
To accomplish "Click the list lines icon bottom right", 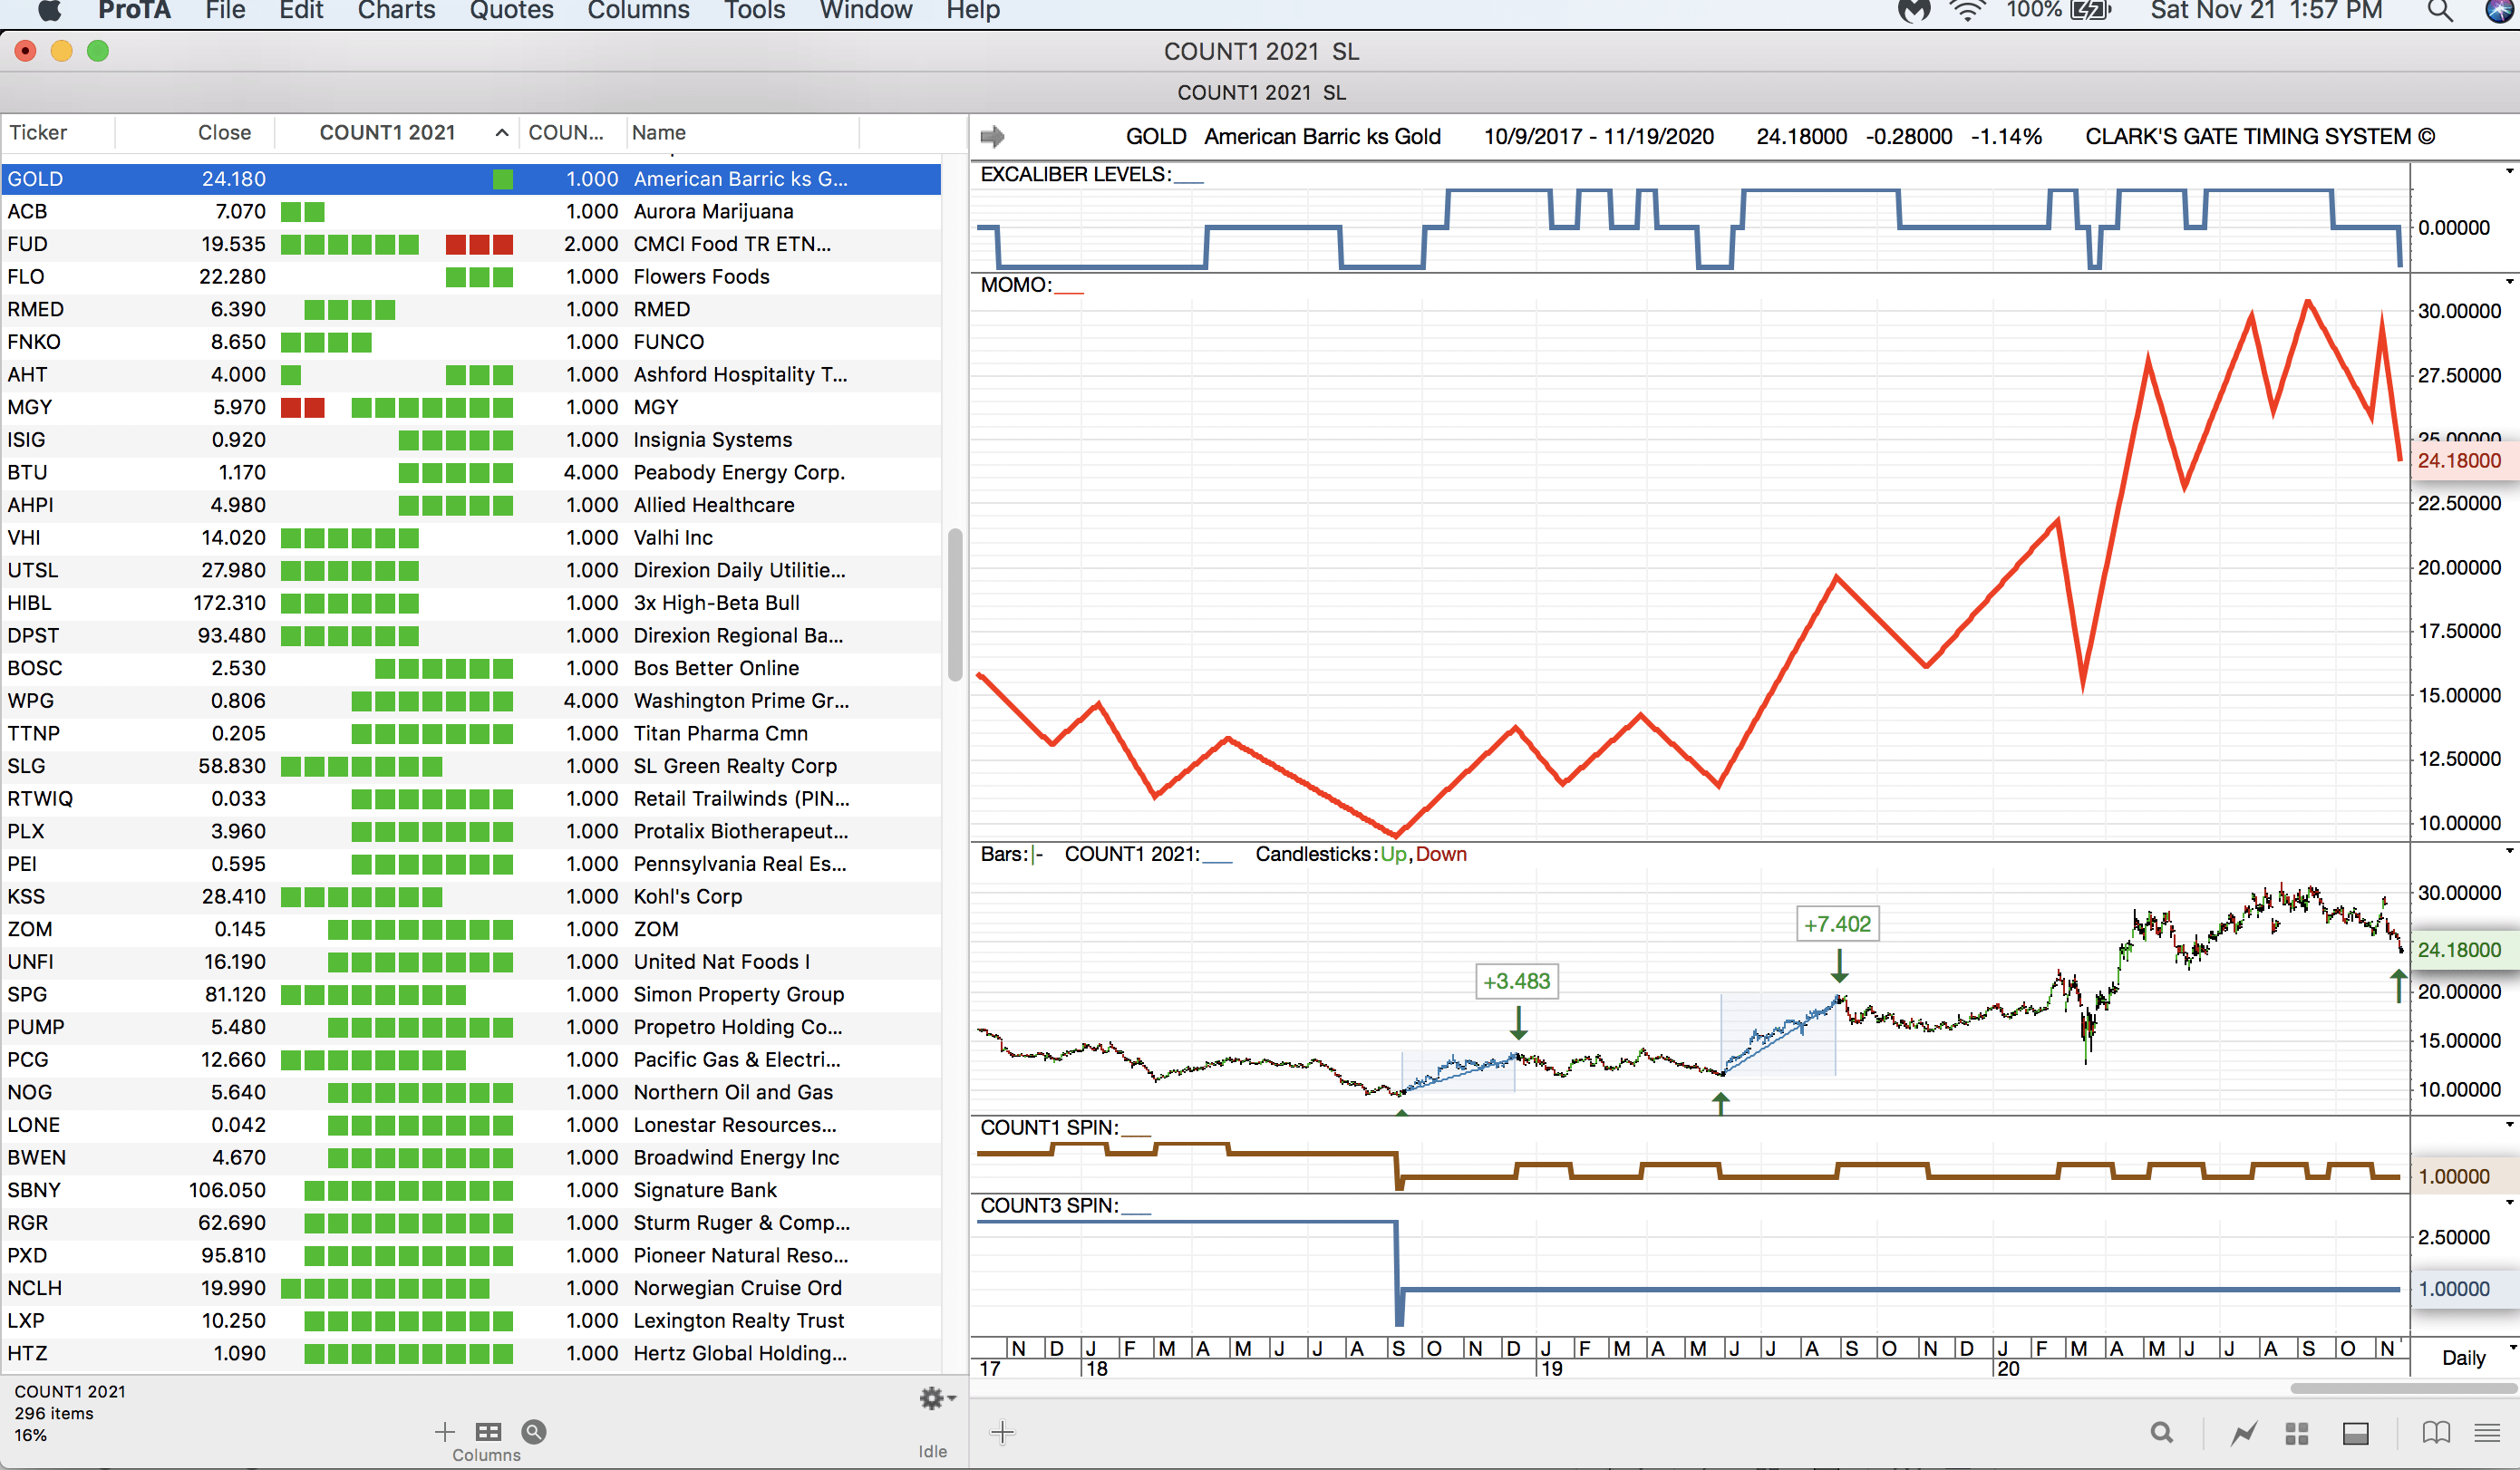I will click(x=2487, y=1432).
